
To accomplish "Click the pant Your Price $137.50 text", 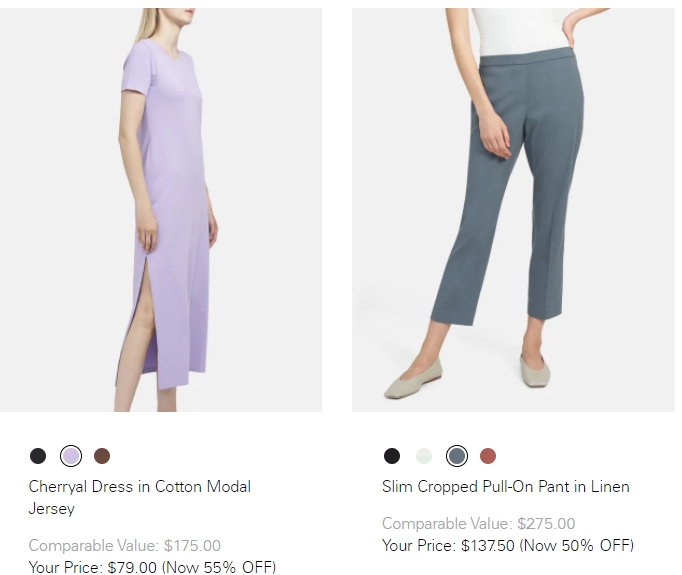I will [448, 545].
